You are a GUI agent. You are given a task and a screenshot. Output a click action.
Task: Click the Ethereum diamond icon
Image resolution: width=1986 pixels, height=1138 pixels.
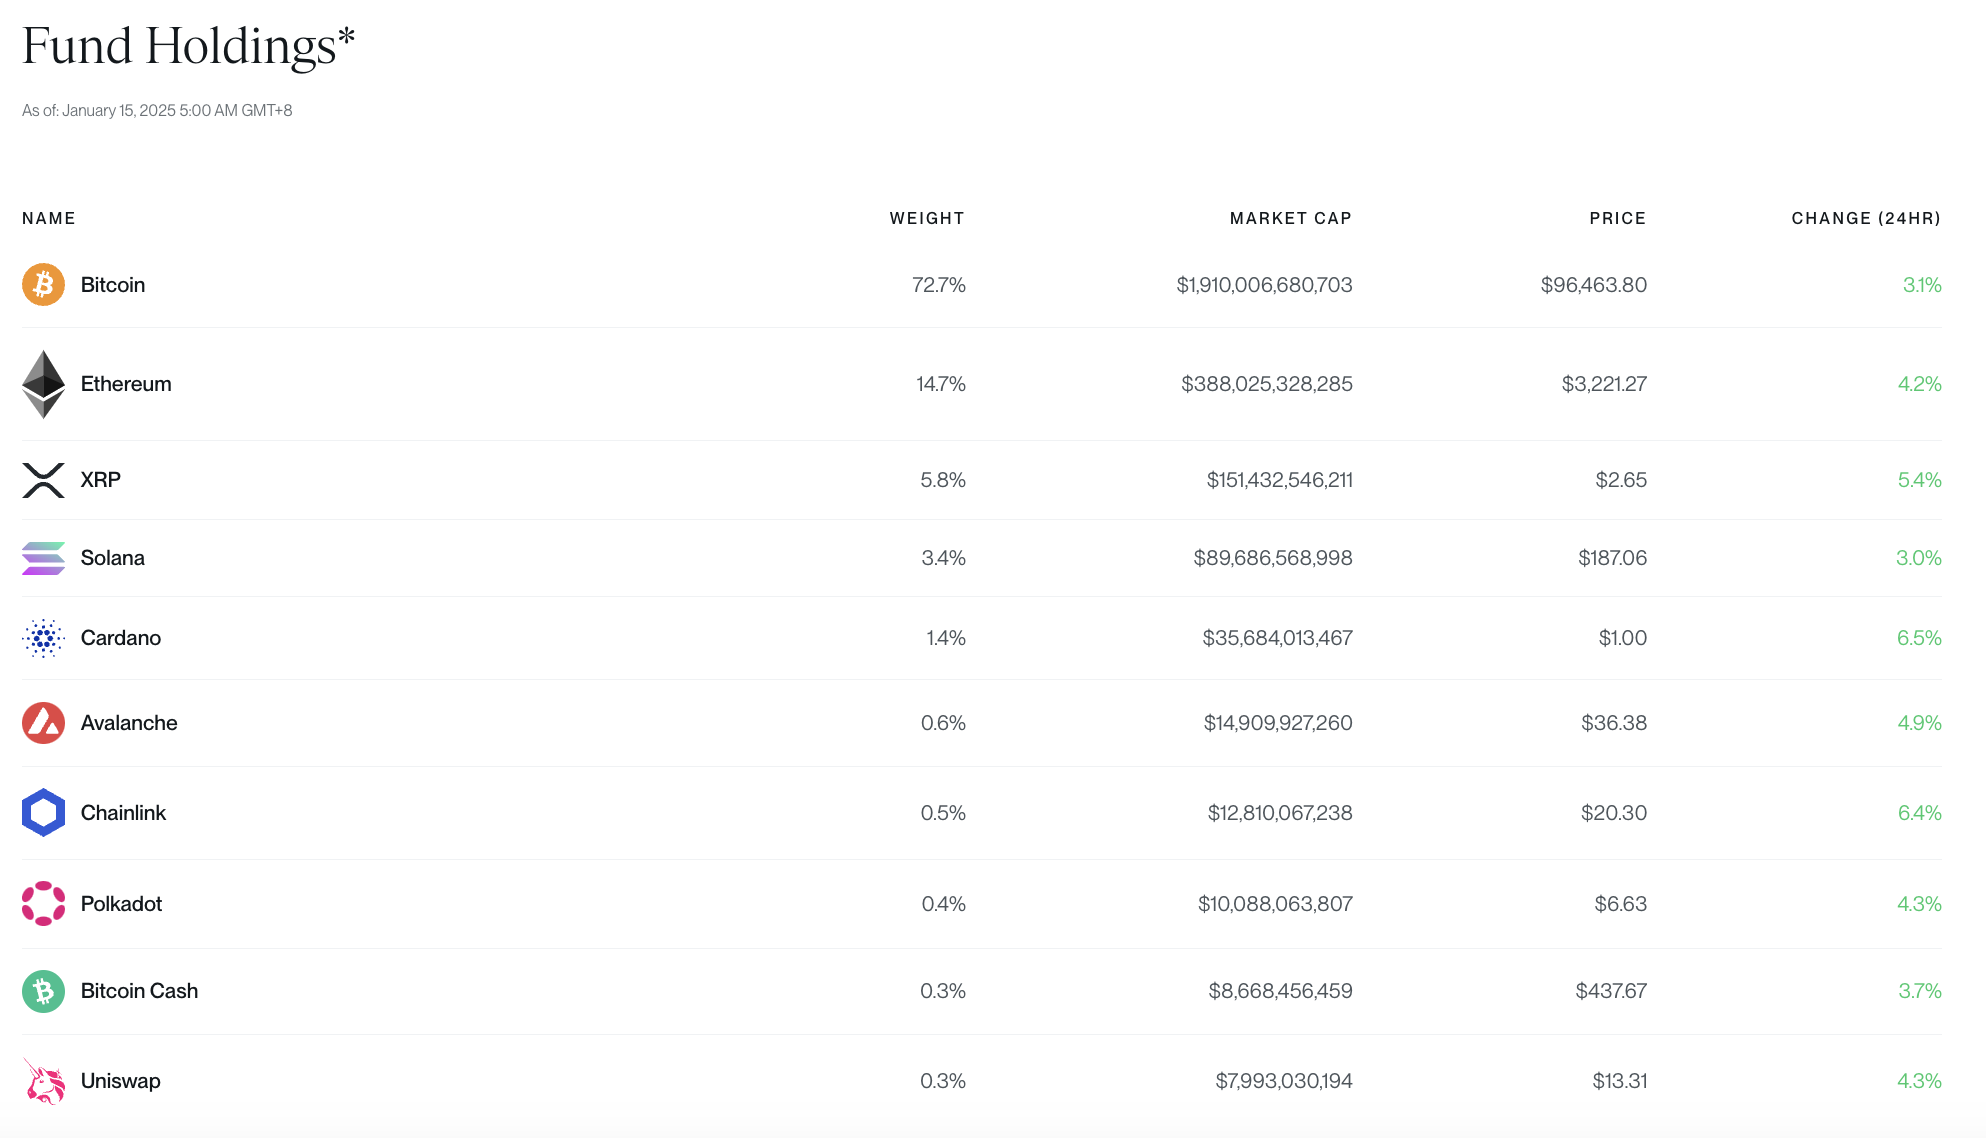44,383
